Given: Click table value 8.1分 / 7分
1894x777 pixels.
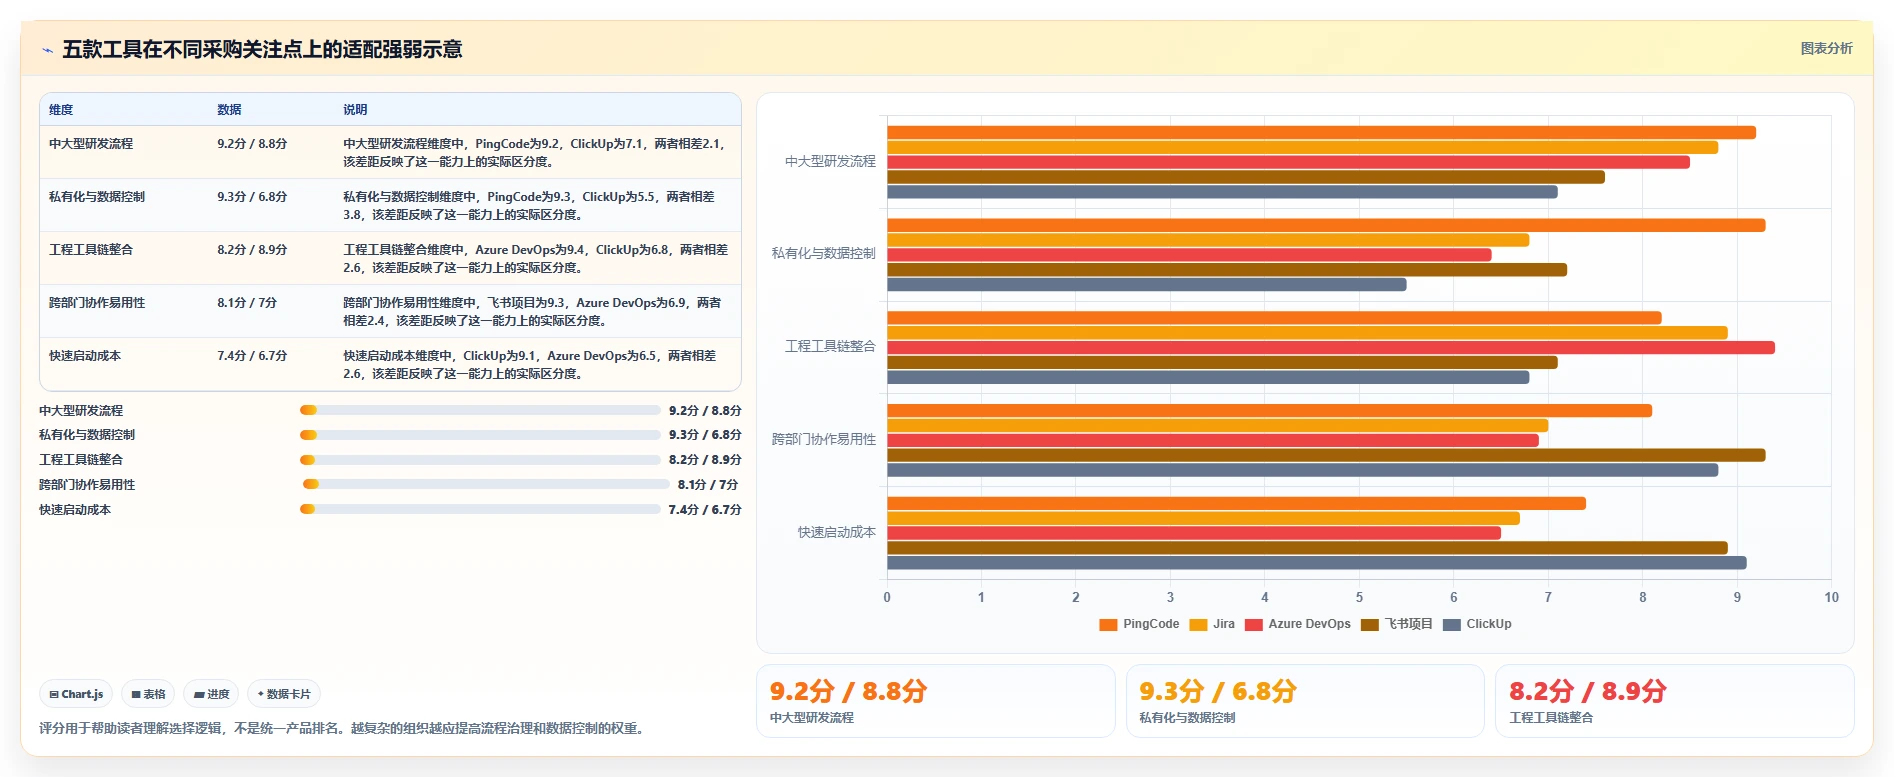Looking at the screenshot, I should pyautogui.click(x=247, y=303).
